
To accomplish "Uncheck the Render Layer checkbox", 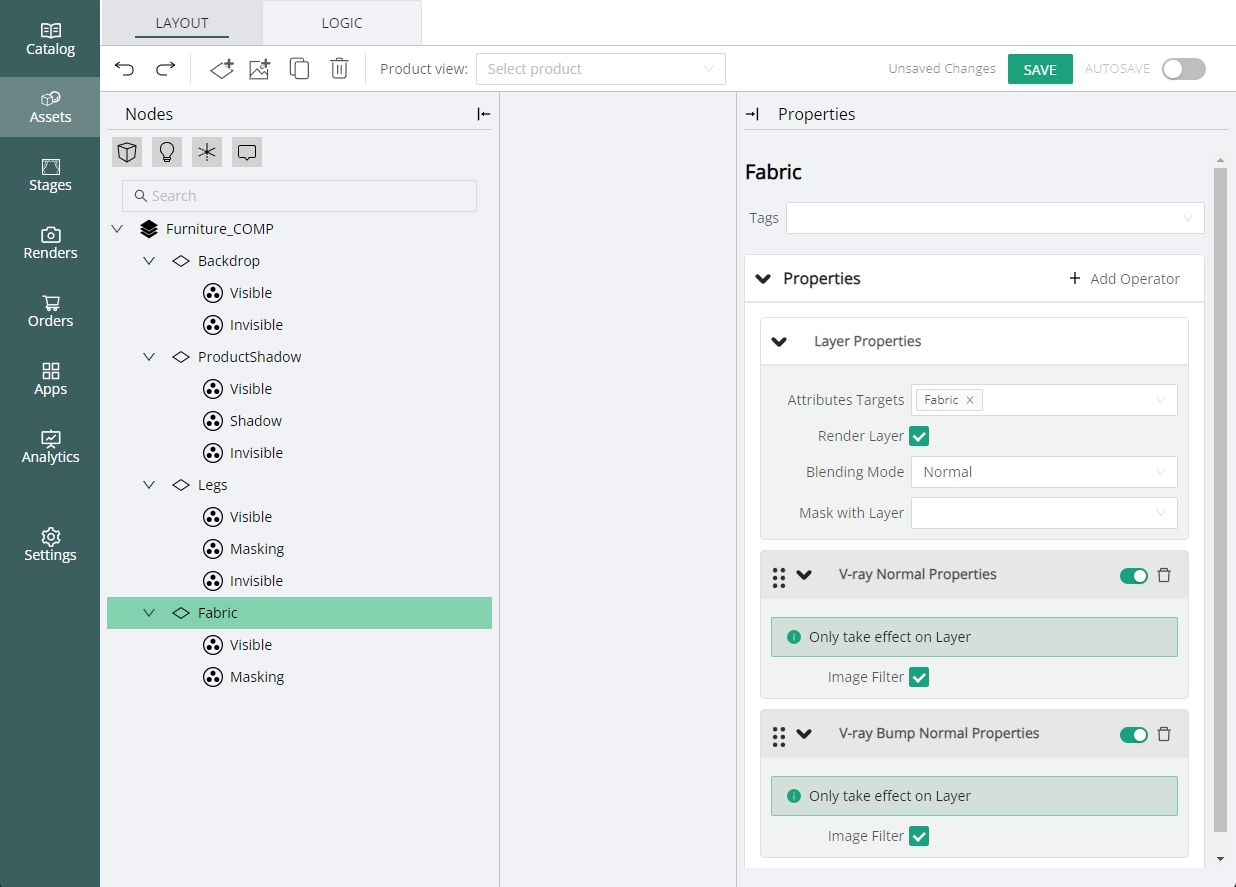I will pos(919,436).
